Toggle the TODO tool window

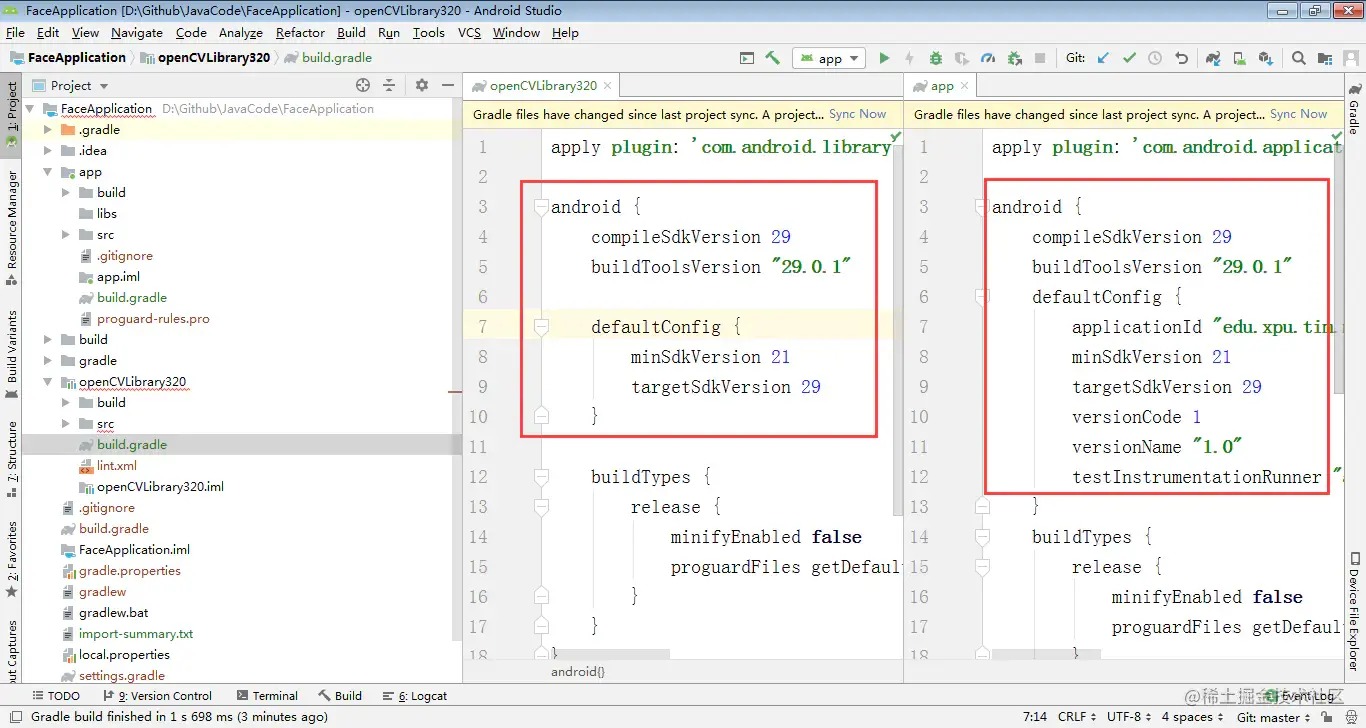tap(56, 696)
